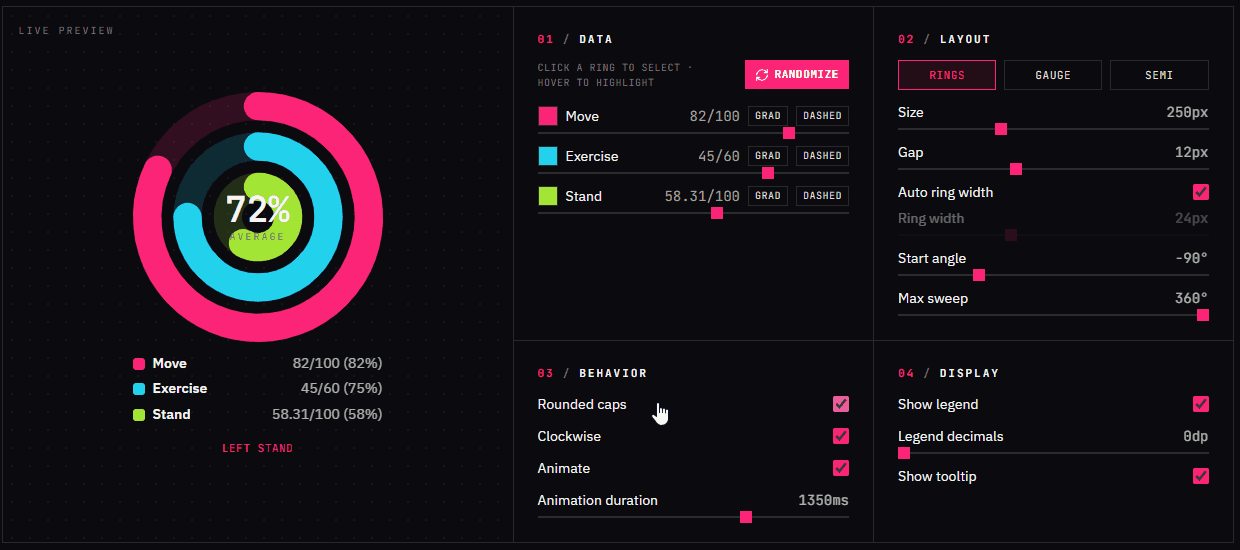Click the 45/60 Exercise value
This screenshot has width=1240, height=550.
pos(718,156)
